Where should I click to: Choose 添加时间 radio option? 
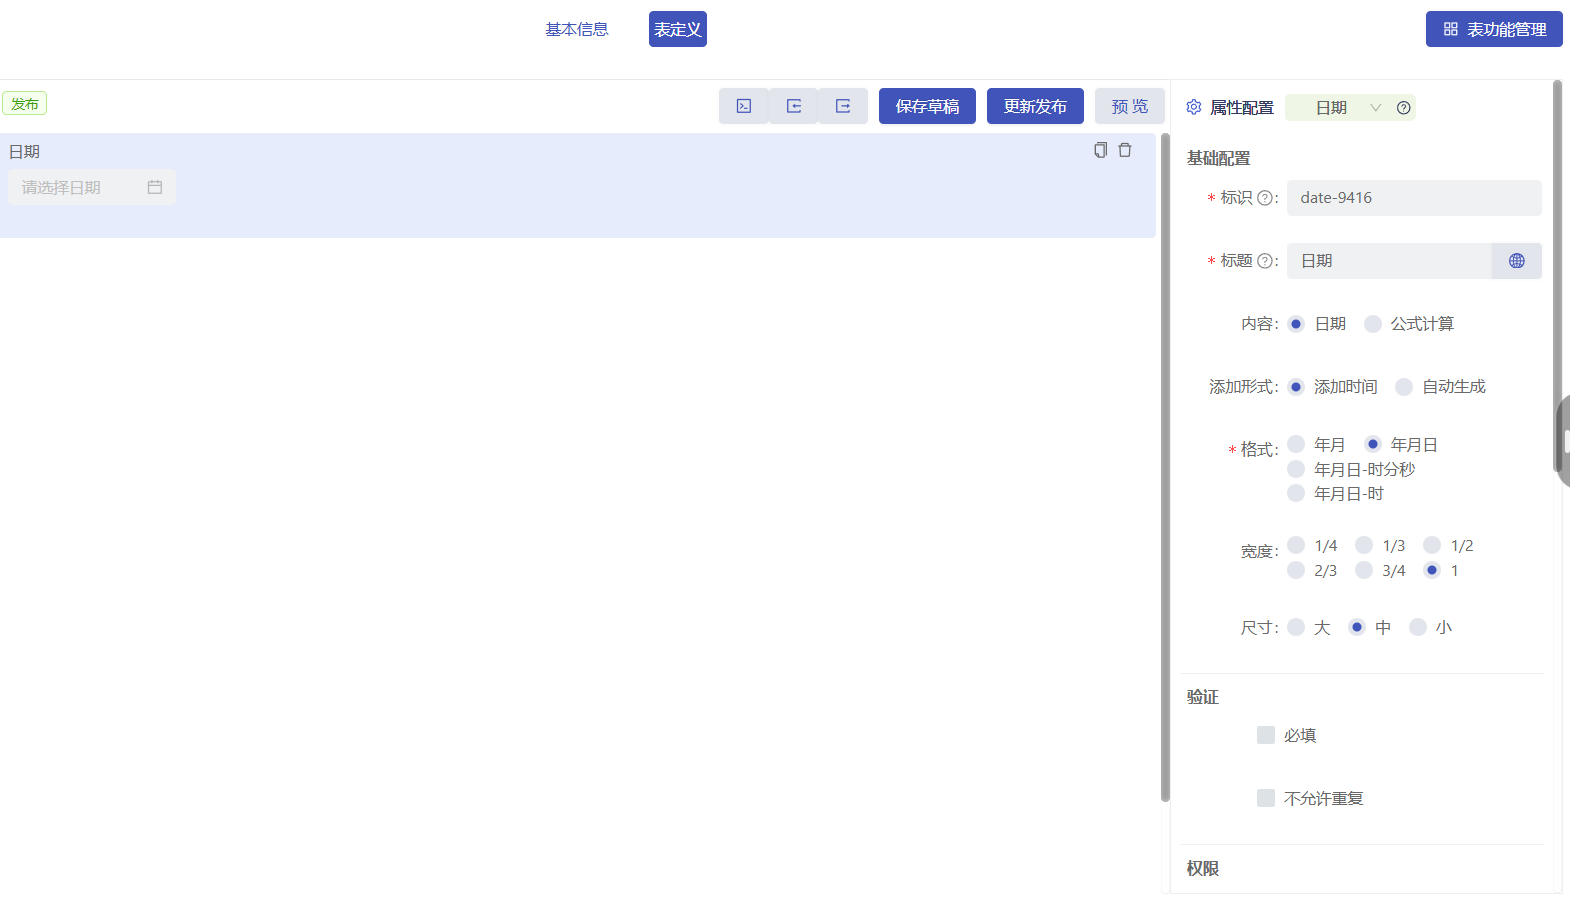pos(1296,387)
